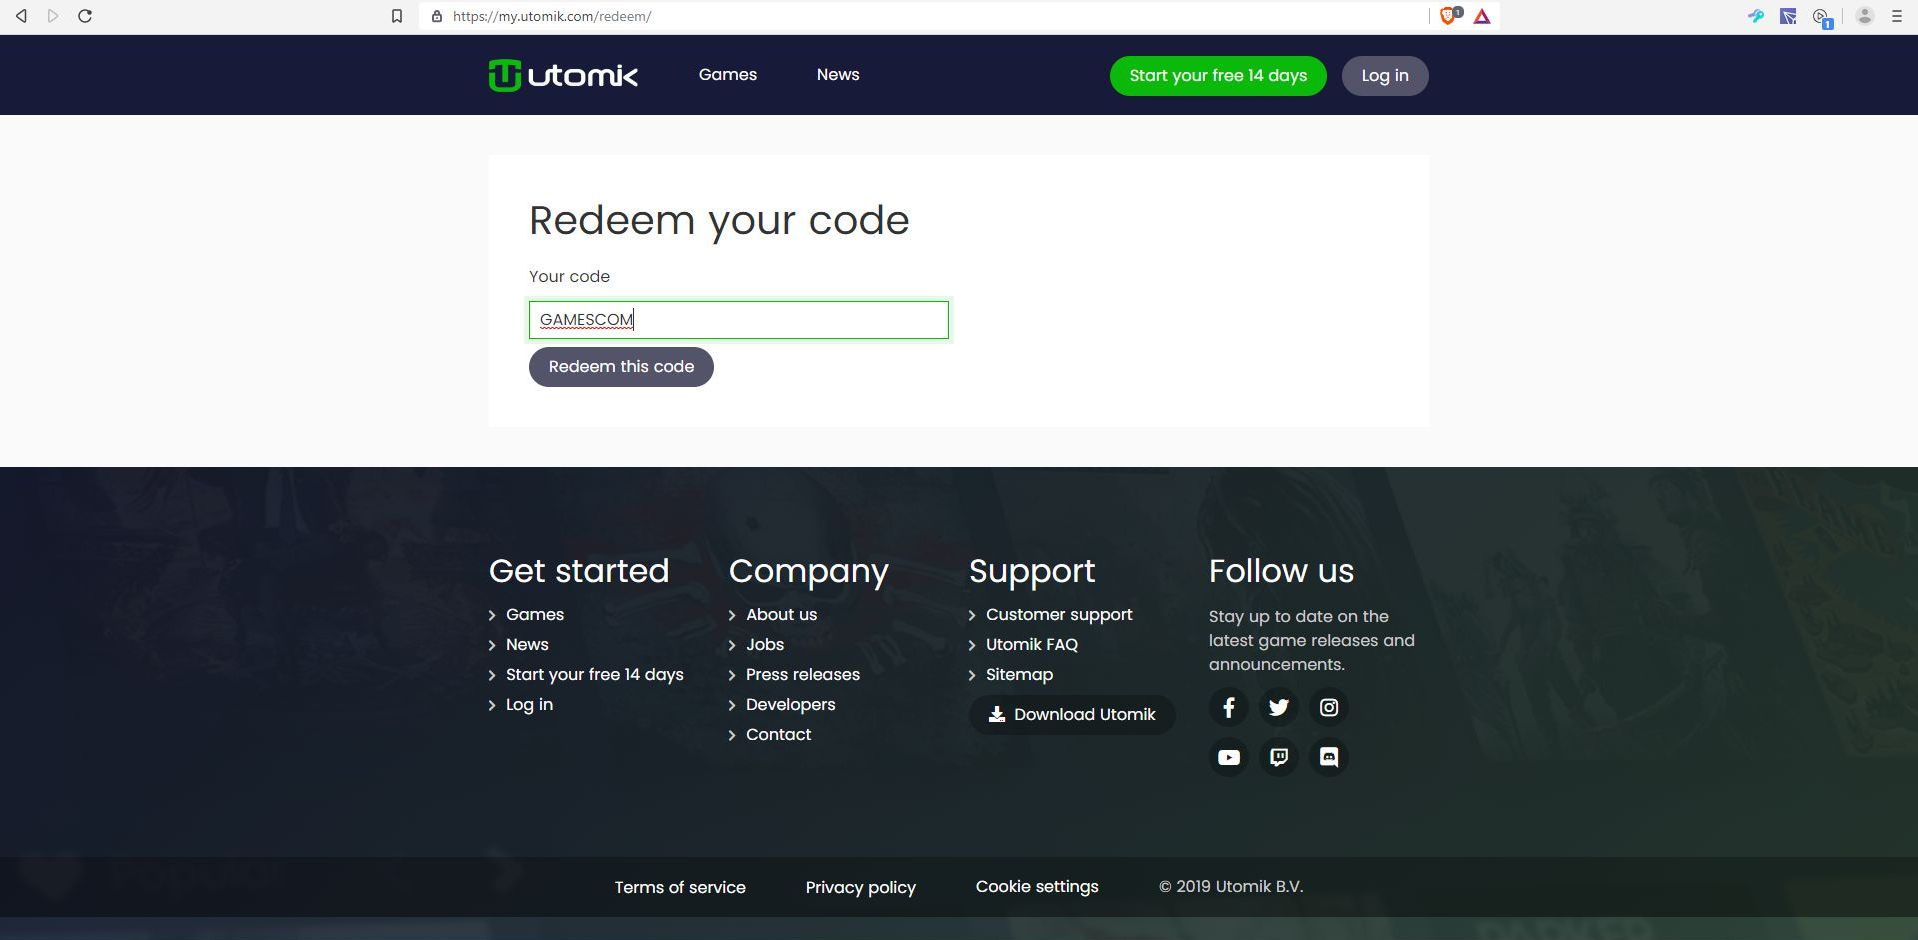Open Cookie settings link

(1037, 887)
